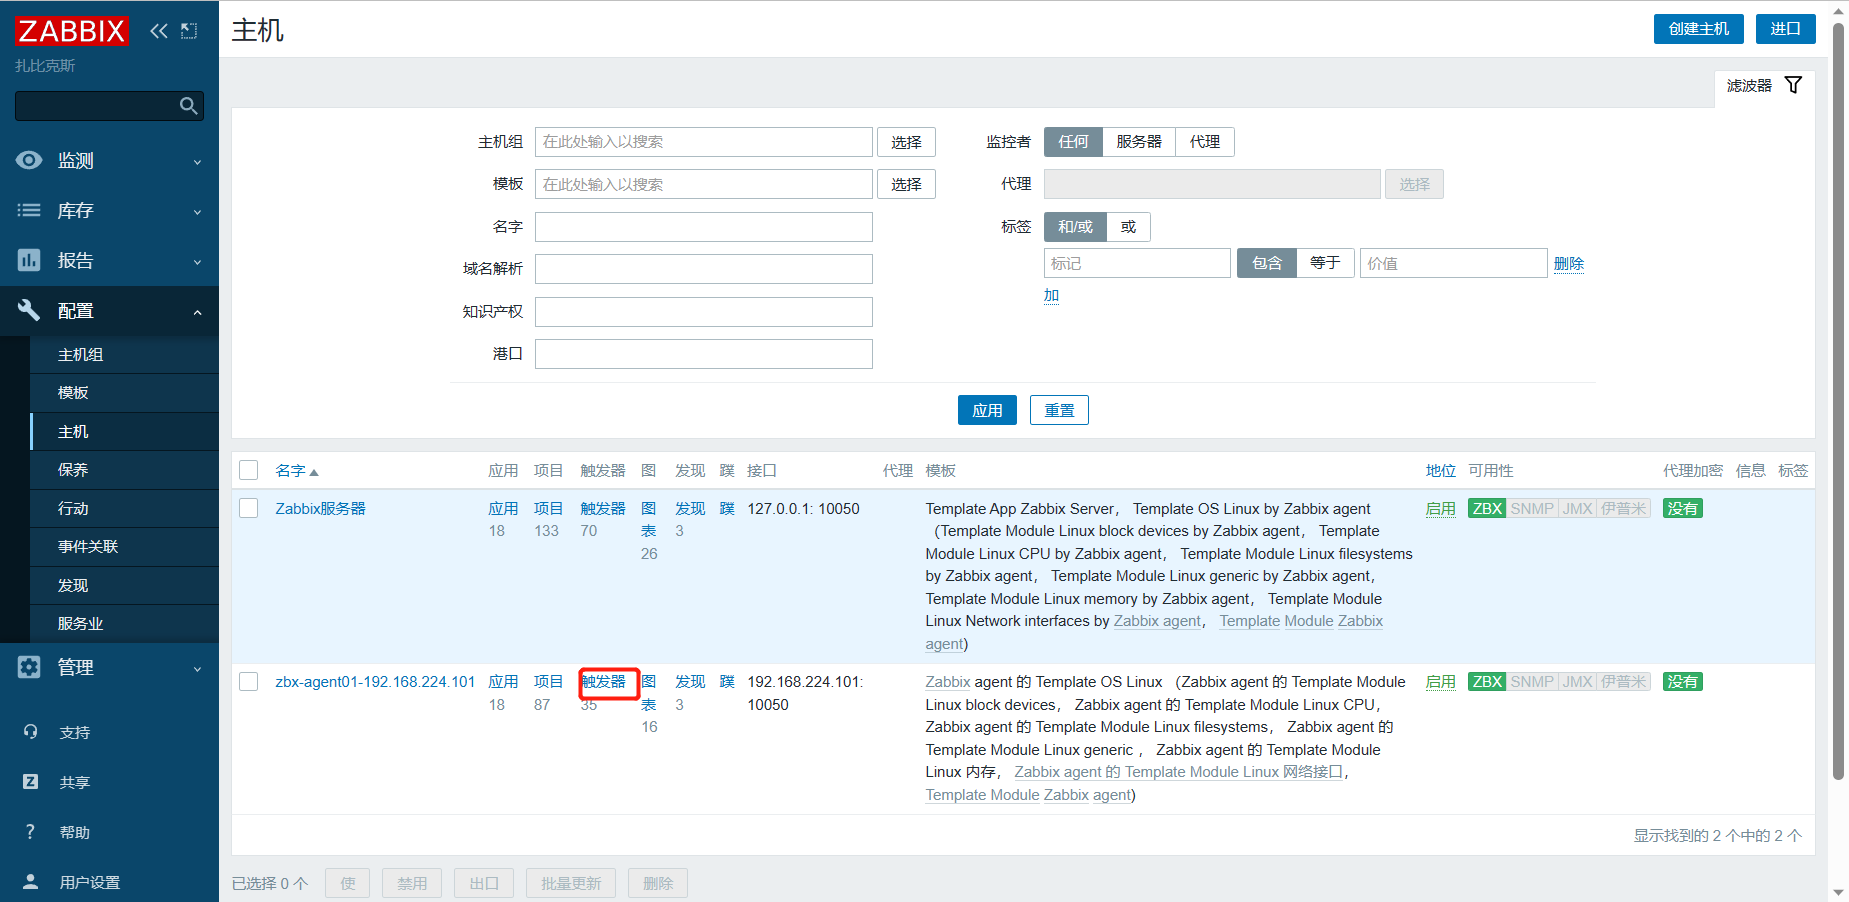Viewport: 1849px width, 902px height.
Task: Open 触发器 link for zbx-agent01 host
Action: (x=603, y=682)
